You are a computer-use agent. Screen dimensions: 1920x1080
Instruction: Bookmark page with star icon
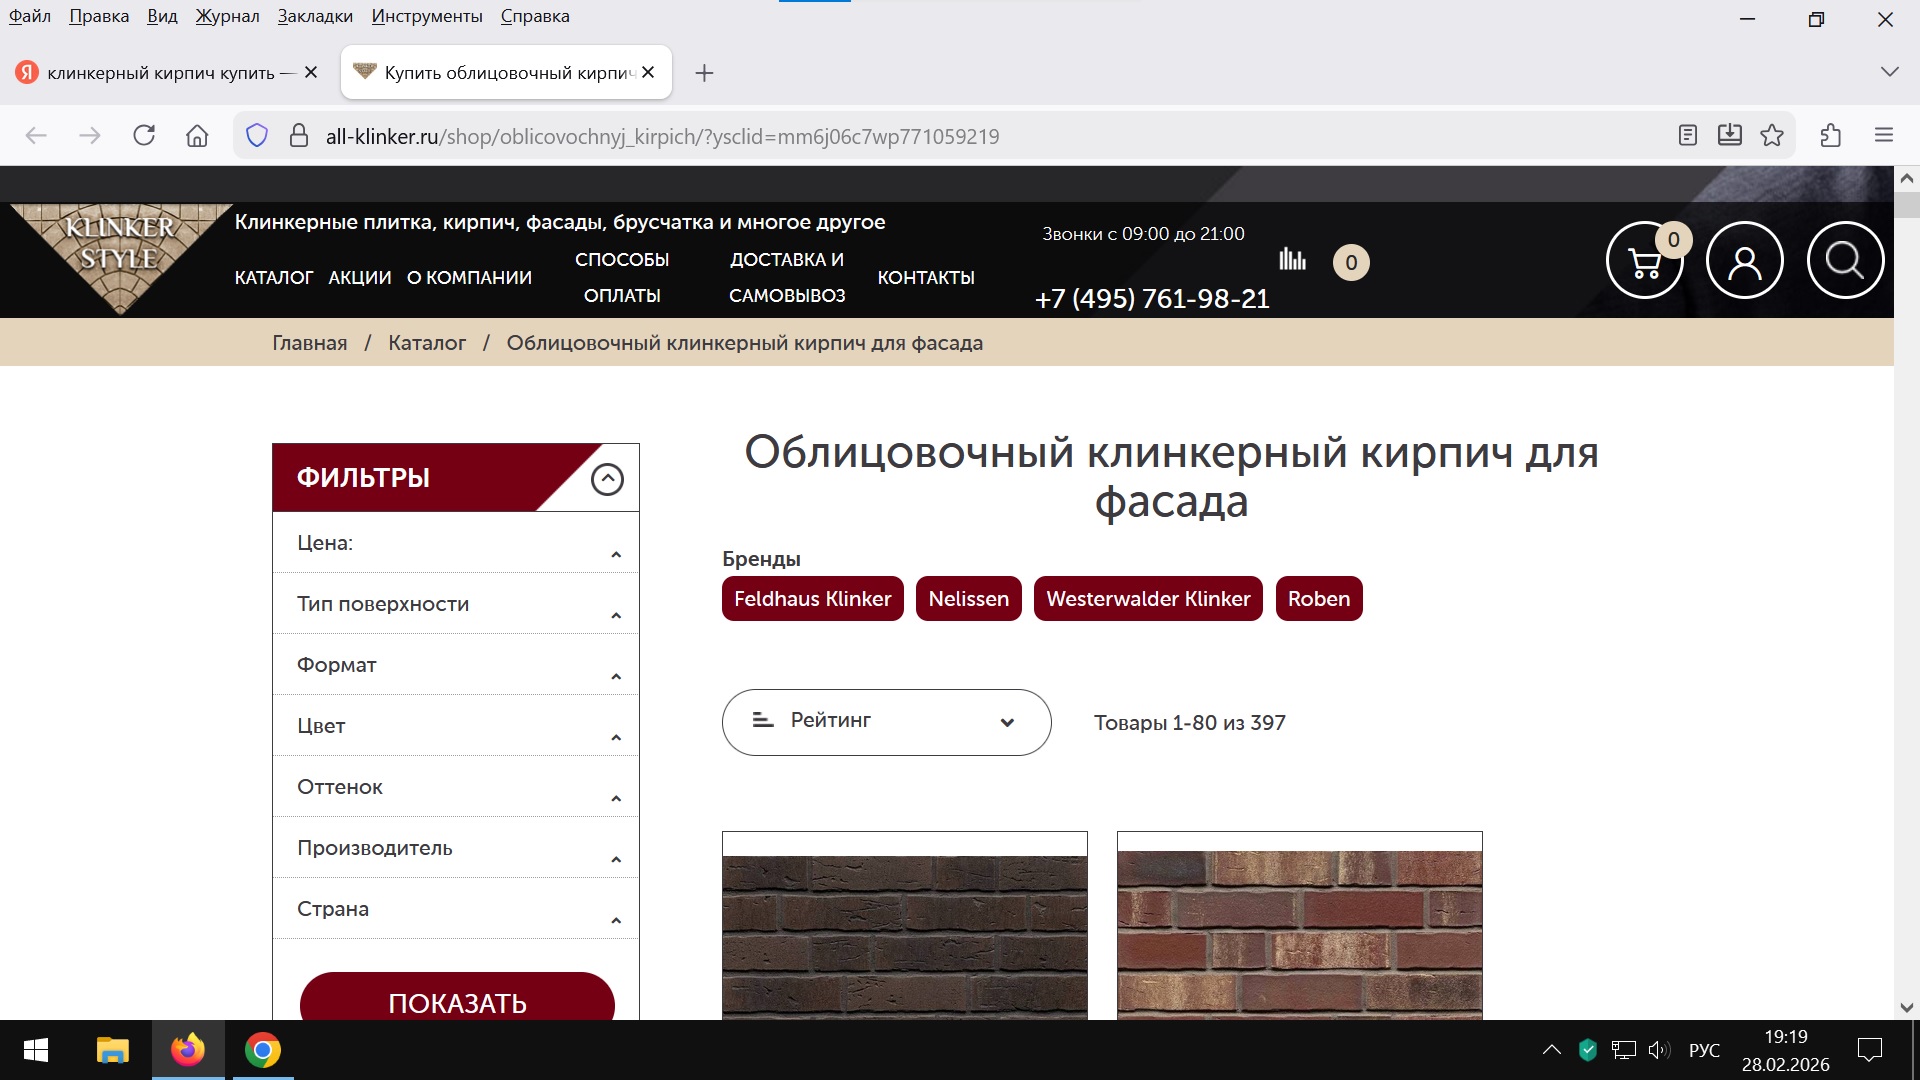pyautogui.click(x=1772, y=136)
